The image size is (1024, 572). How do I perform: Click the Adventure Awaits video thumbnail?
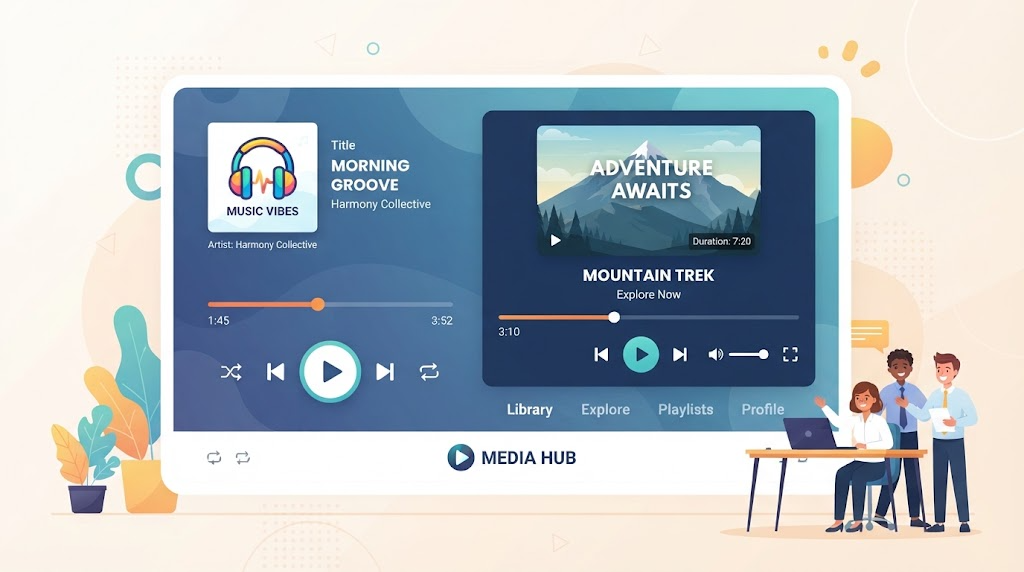click(648, 189)
